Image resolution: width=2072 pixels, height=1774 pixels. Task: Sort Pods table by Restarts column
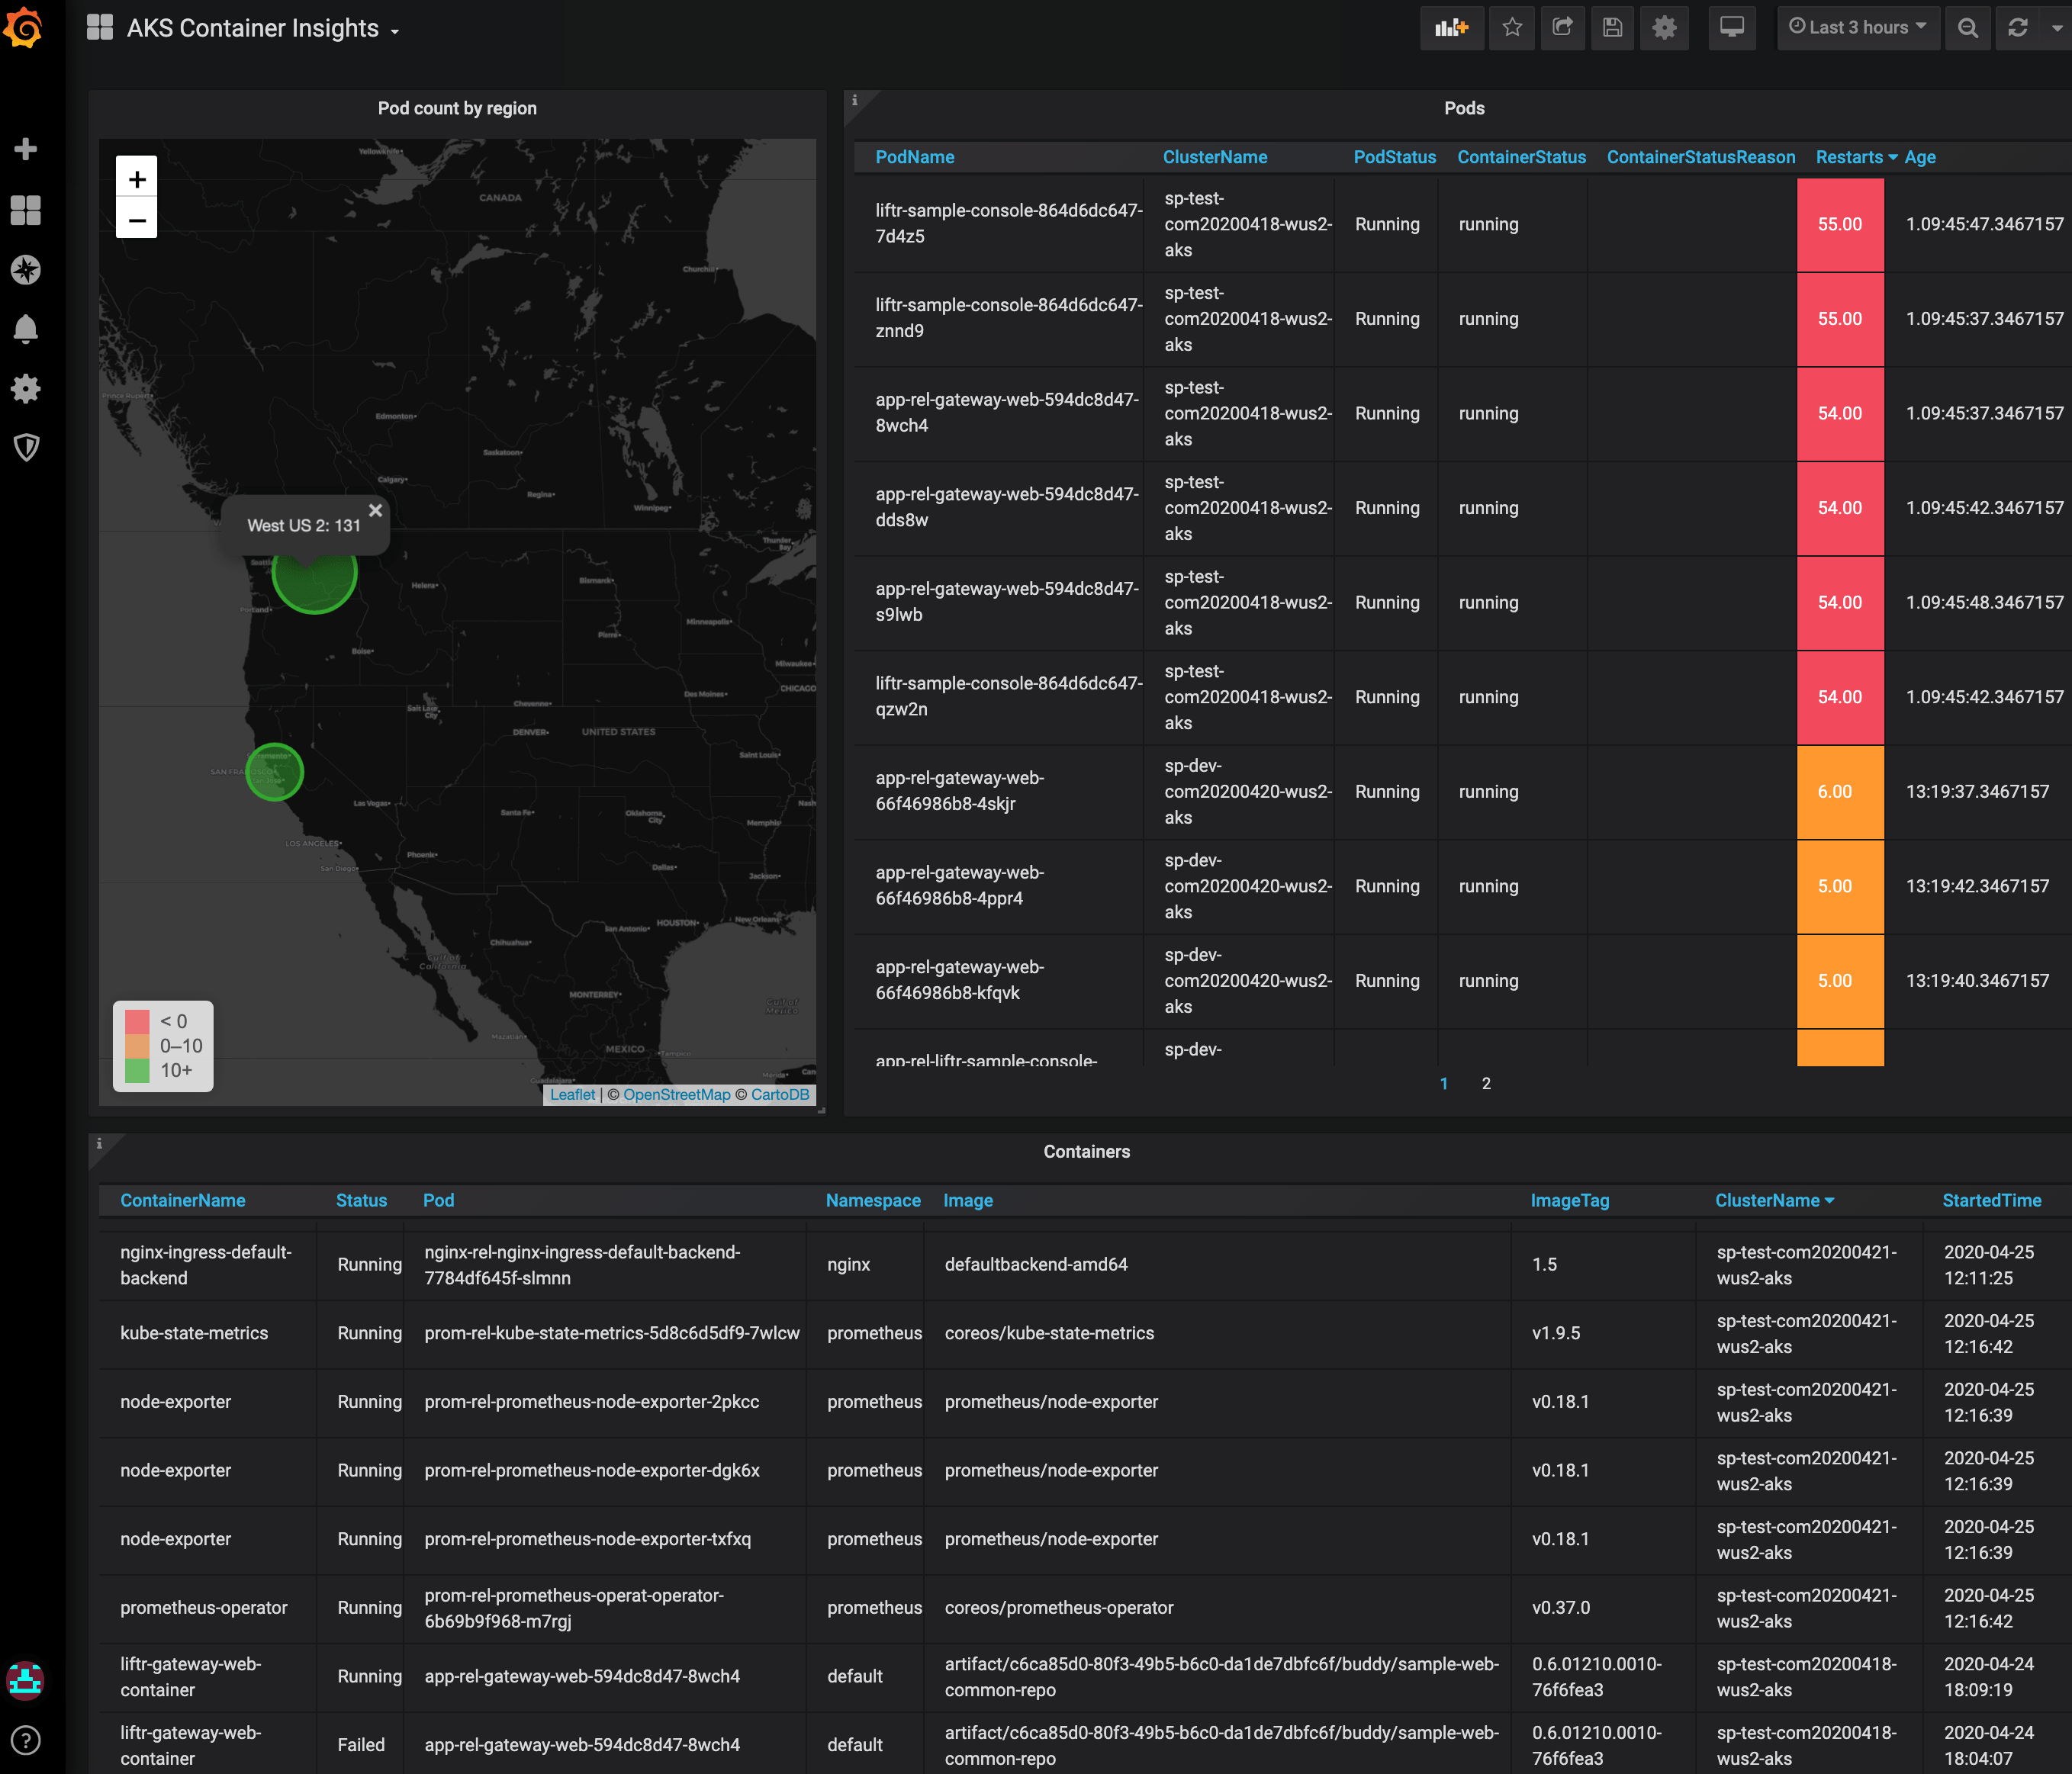pyautogui.click(x=1849, y=157)
